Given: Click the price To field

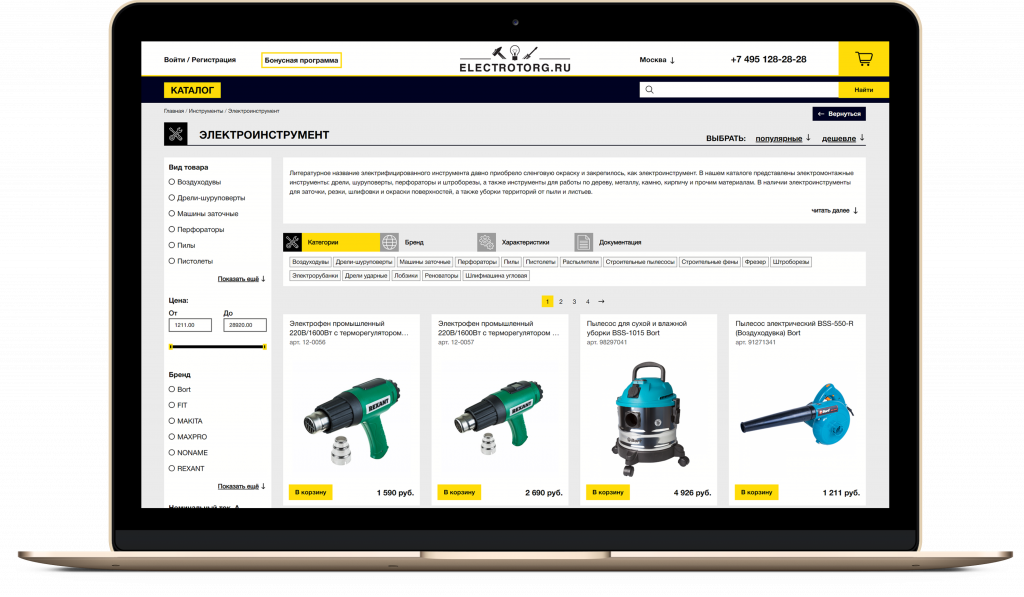Looking at the screenshot, I should coord(245,325).
